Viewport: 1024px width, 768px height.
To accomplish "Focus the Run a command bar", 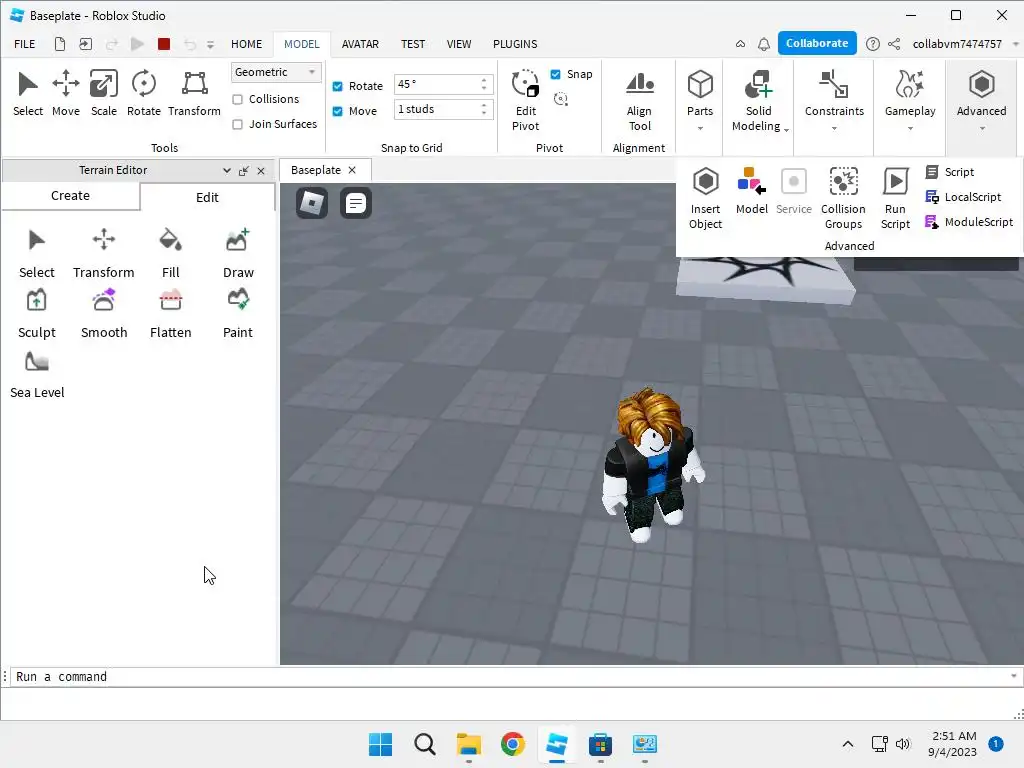I will [x=509, y=677].
